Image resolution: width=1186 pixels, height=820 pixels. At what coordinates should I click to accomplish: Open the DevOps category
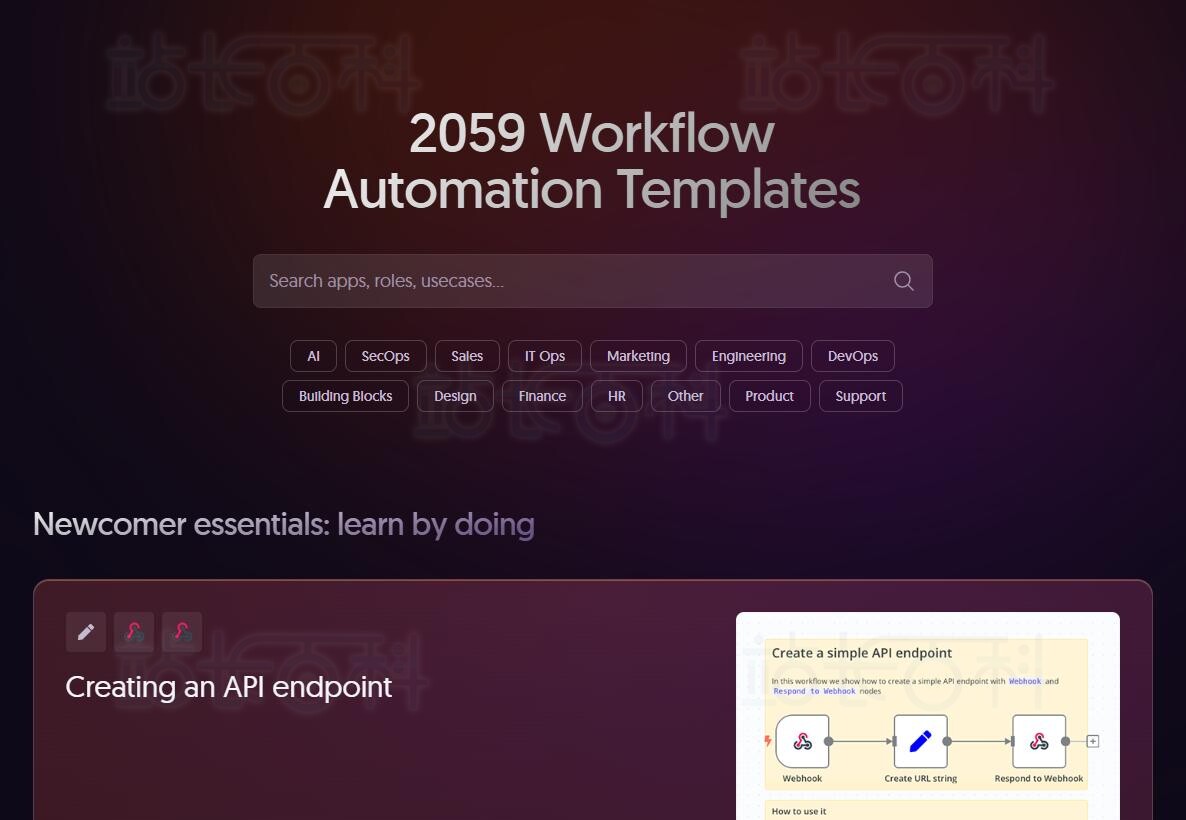852,356
